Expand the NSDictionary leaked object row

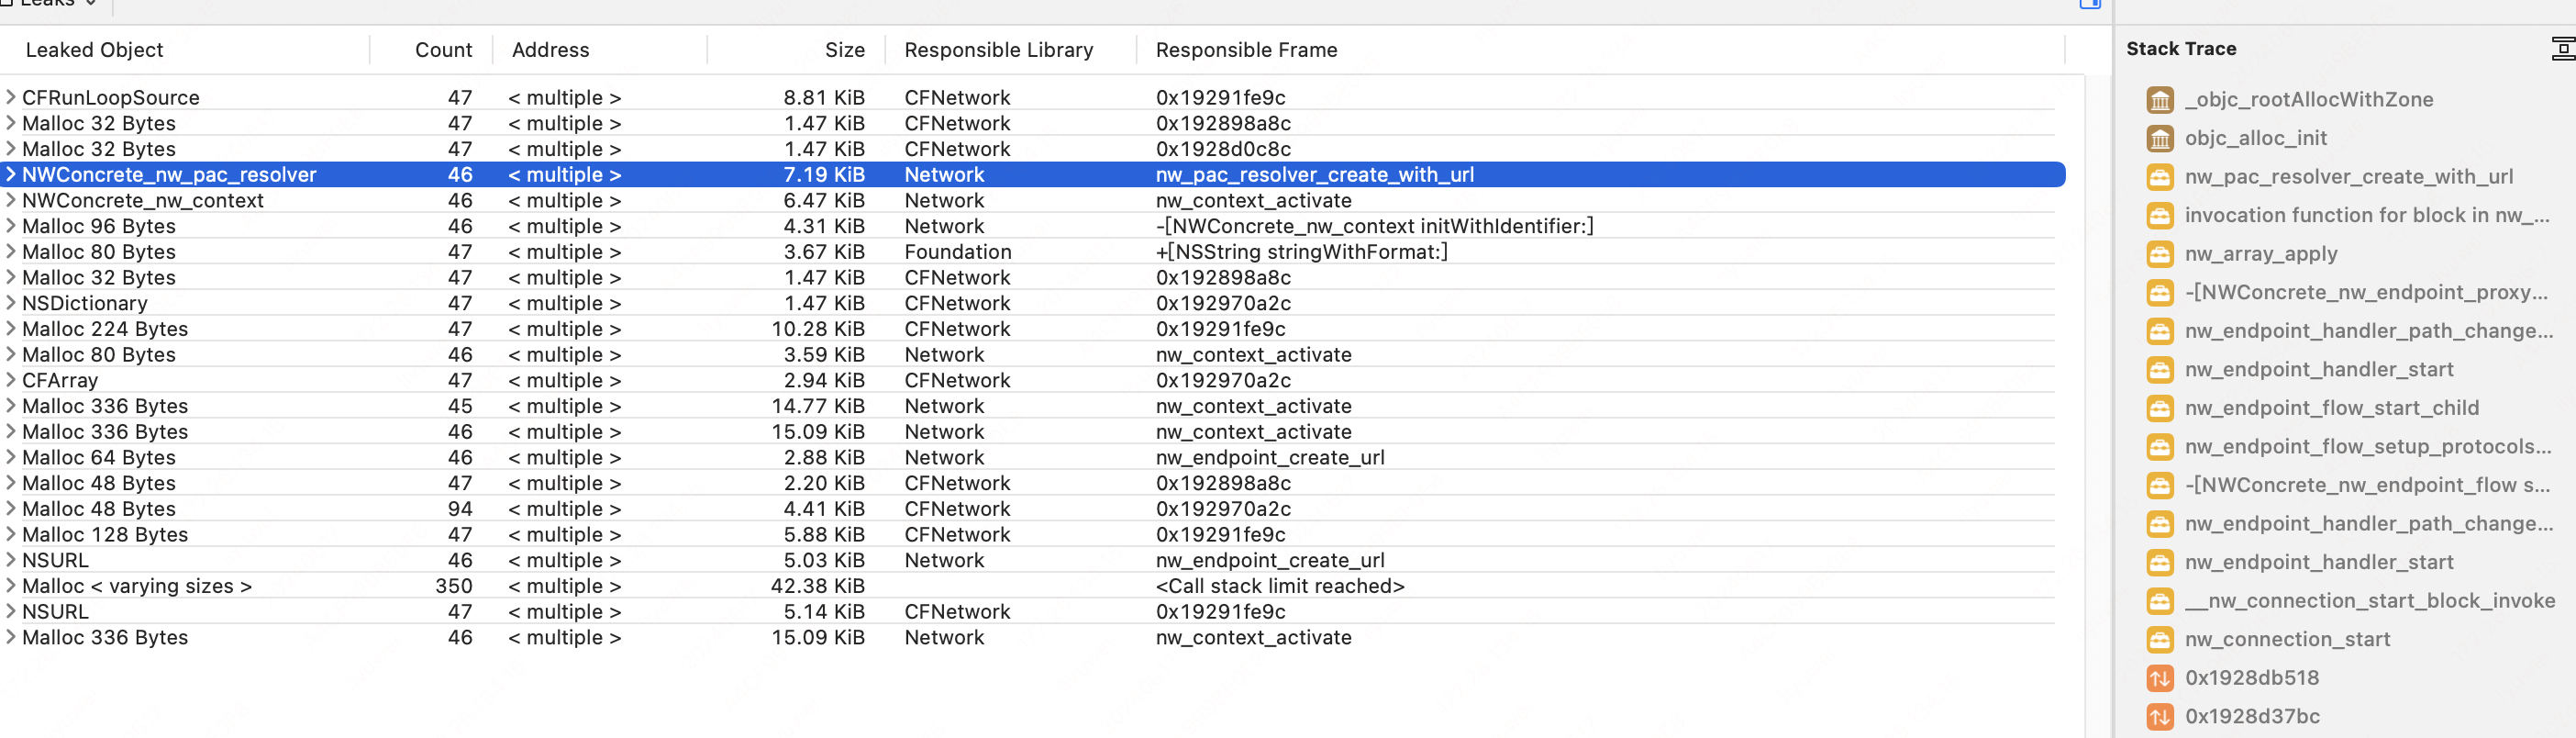click(x=11, y=303)
